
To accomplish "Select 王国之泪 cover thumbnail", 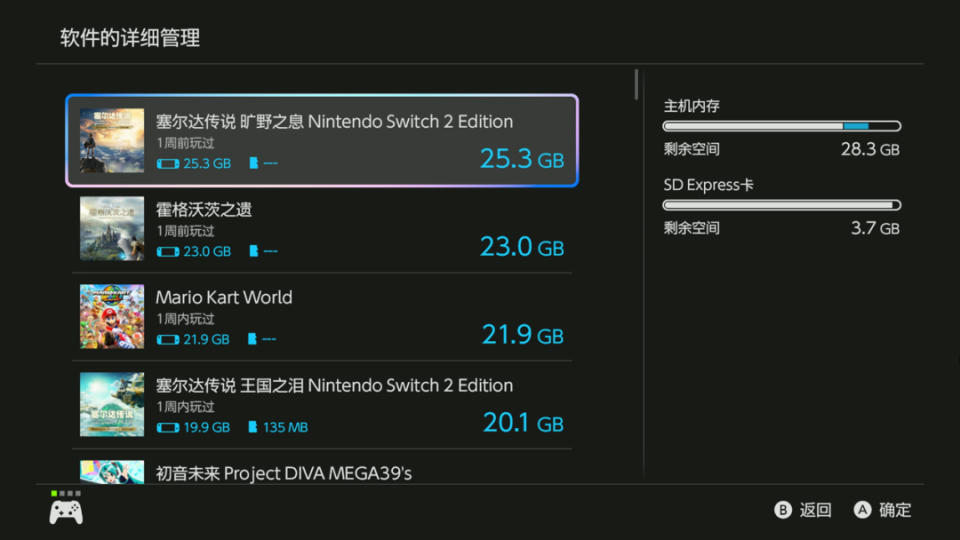I will pyautogui.click(x=112, y=404).
